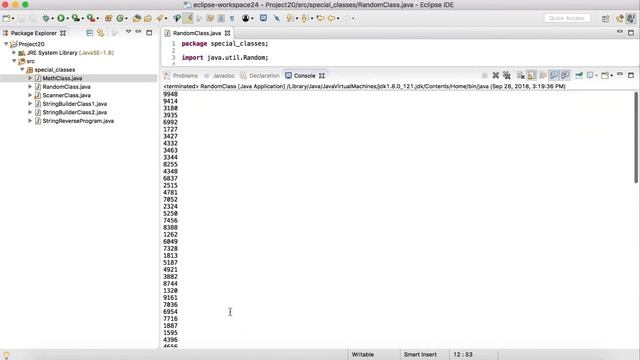Open the External Tools dropdown arrow
Viewport: 640px width, 360px height.
coord(98,19)
